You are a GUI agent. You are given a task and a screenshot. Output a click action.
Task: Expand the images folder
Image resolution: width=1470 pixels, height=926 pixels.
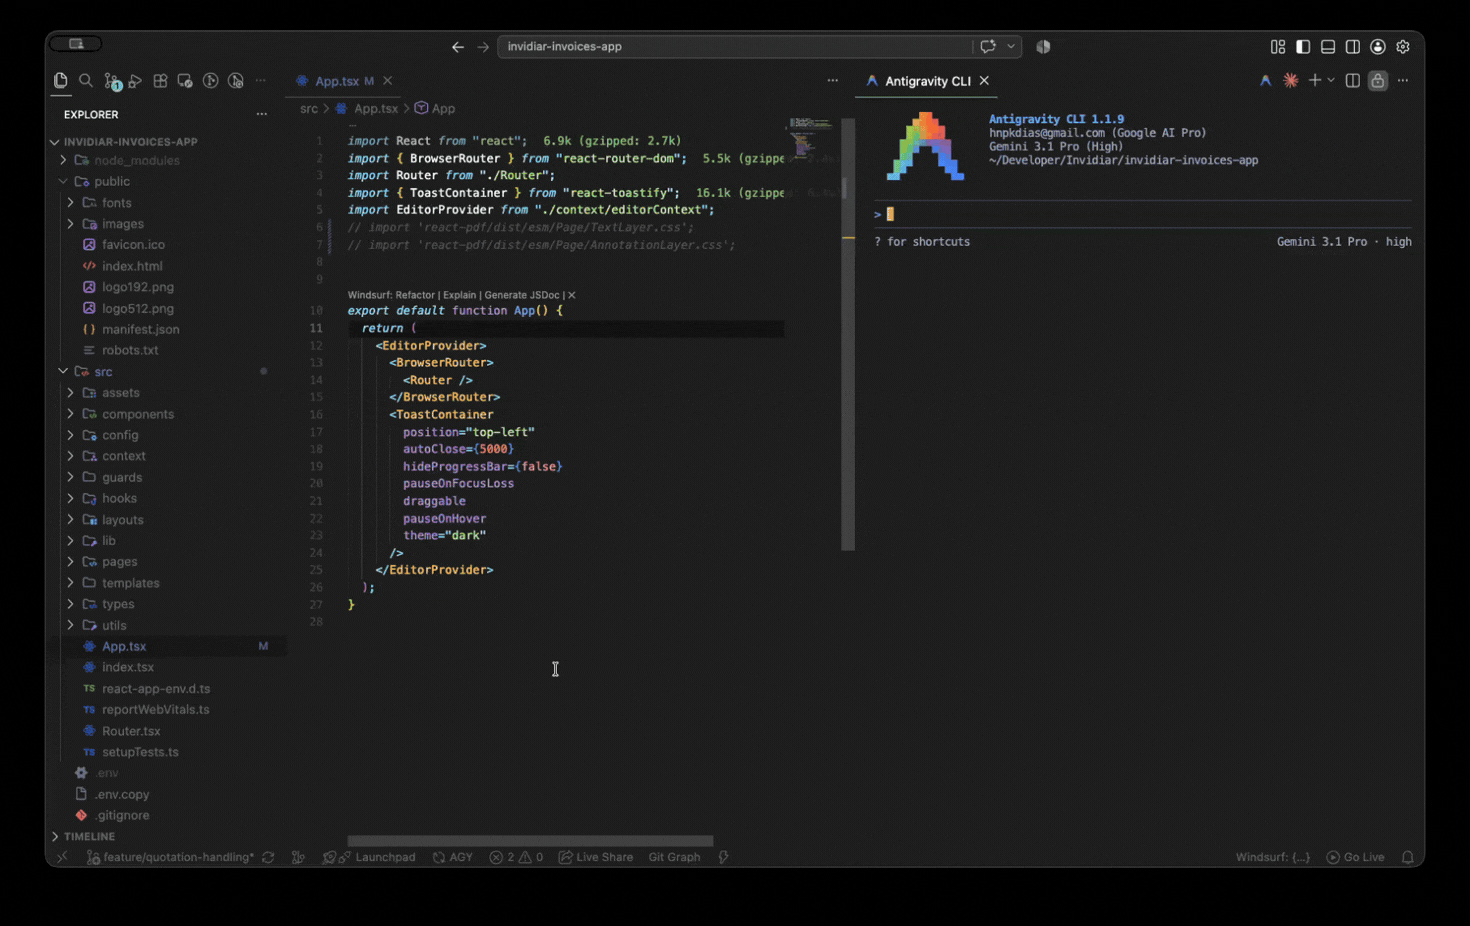[x=123, y=224]
